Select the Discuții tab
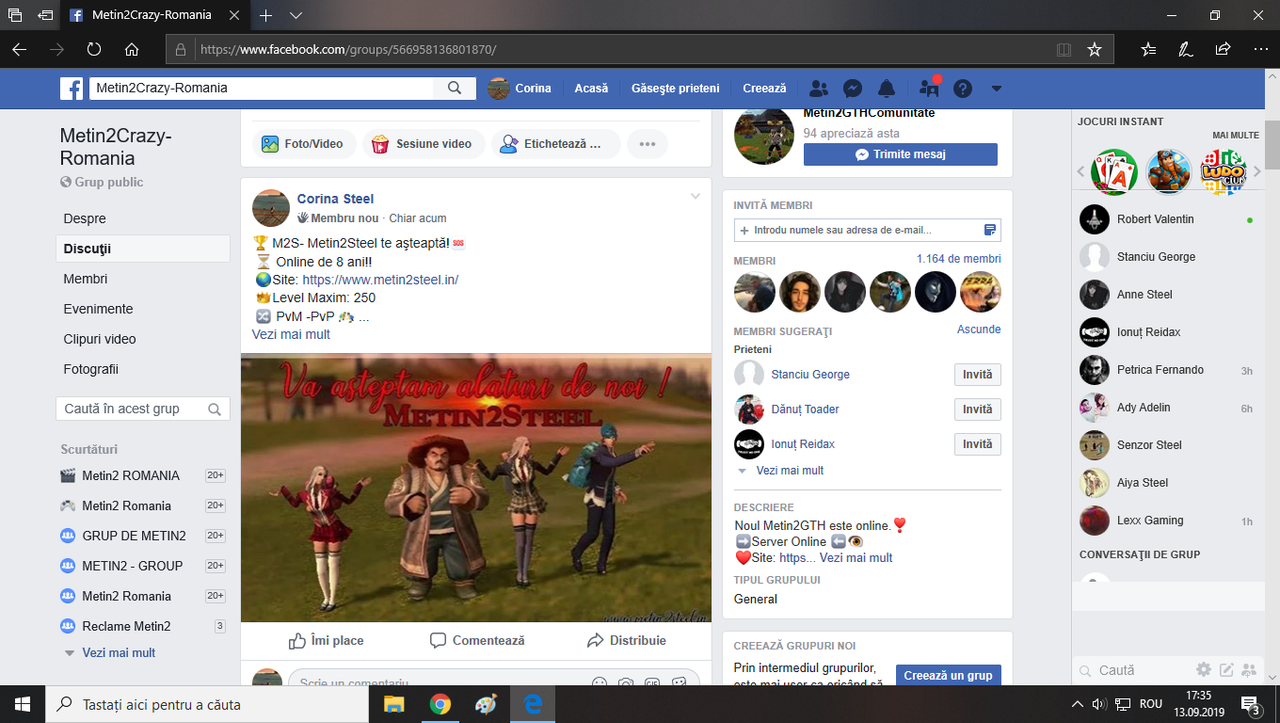This screenshot has height=723, width=1280. coord(143,249)
